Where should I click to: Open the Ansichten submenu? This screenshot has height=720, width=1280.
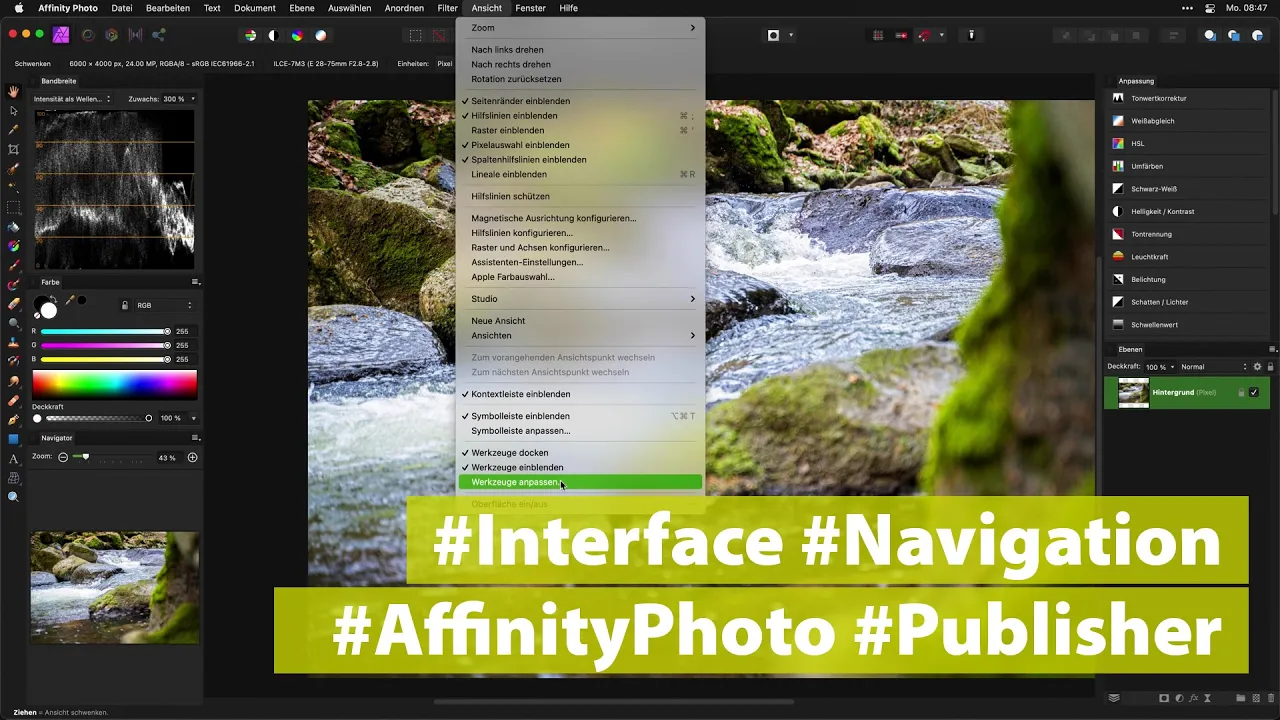(580, 336)
